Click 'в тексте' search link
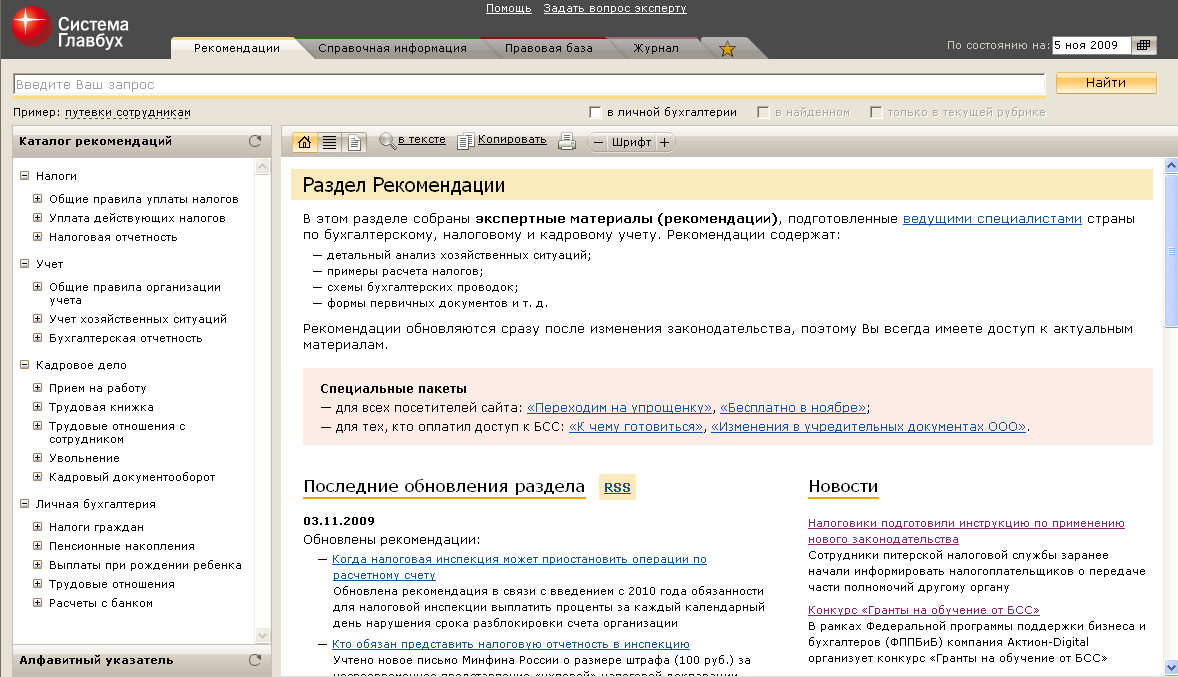Screen dimensions: 1178x677 (x=421, y=139)
